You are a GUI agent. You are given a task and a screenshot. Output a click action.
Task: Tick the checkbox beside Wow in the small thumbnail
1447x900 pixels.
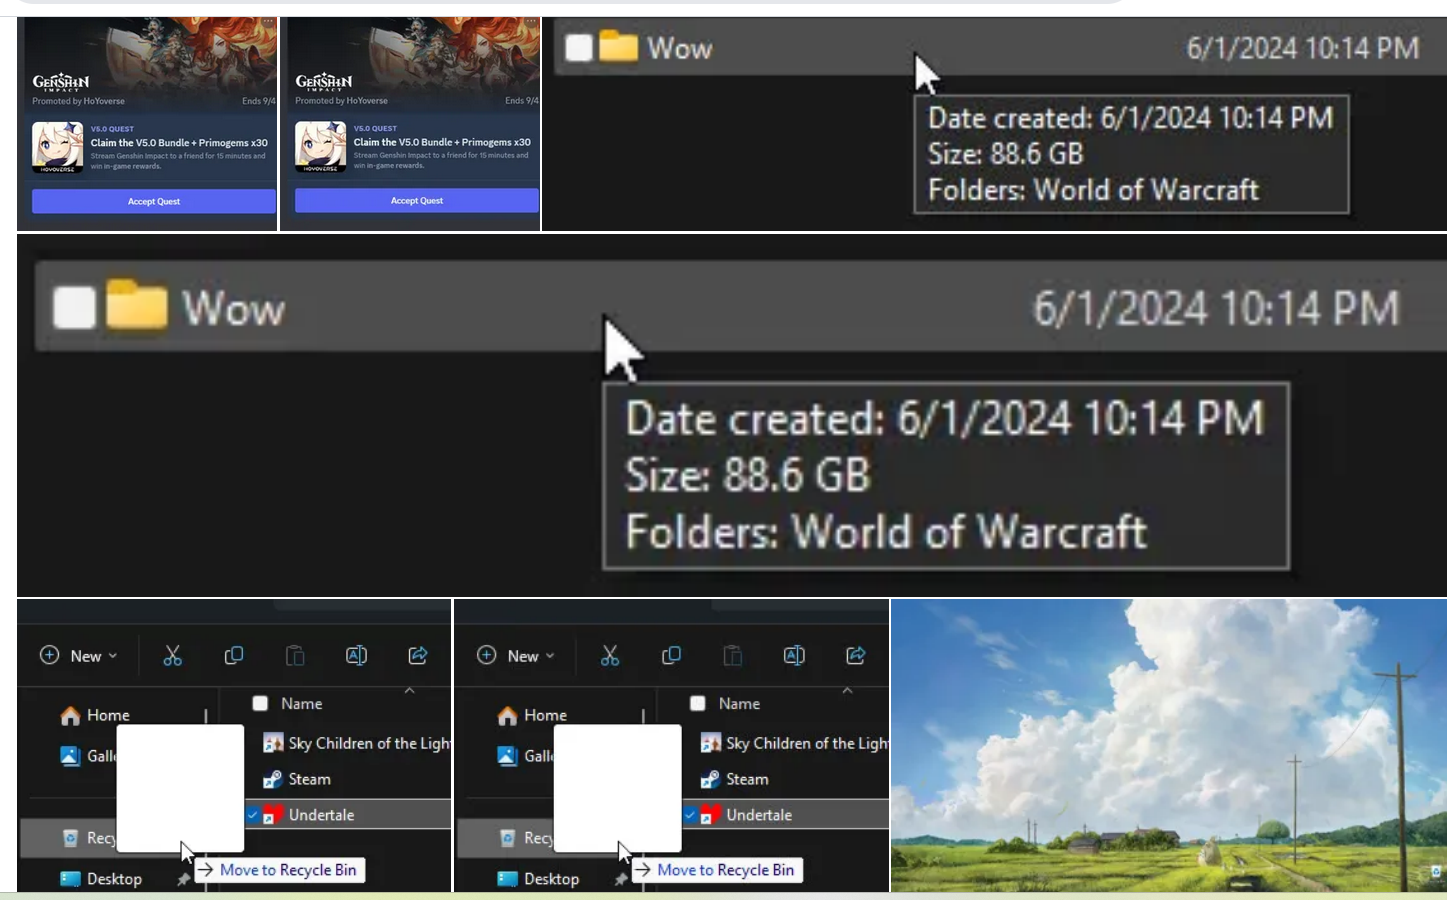579,47
